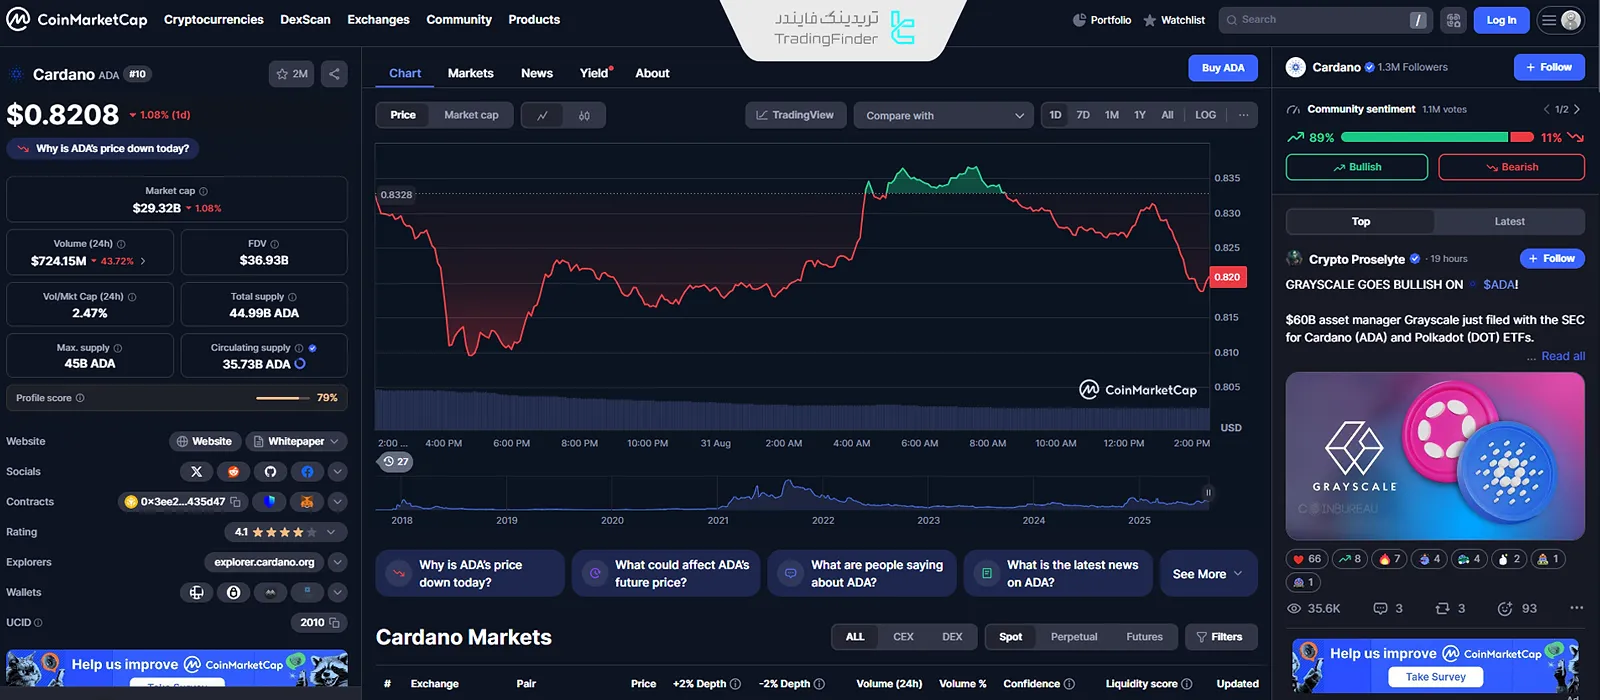The image size is (1600, 700).
Task: Expand the Whitepaper dropdown
Action: [x=296, y=441]
